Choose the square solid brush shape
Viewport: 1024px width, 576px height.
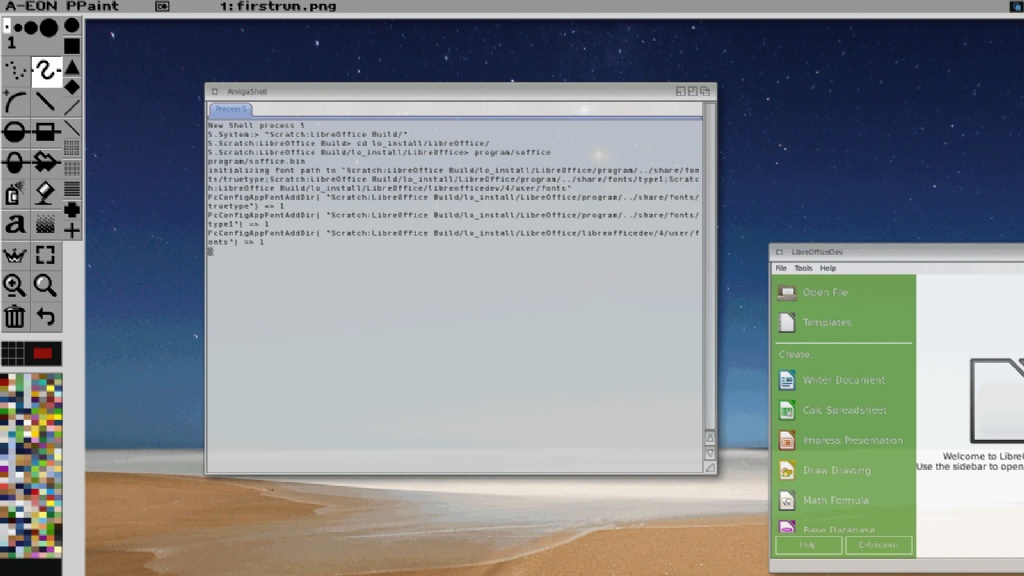[72, 46]
